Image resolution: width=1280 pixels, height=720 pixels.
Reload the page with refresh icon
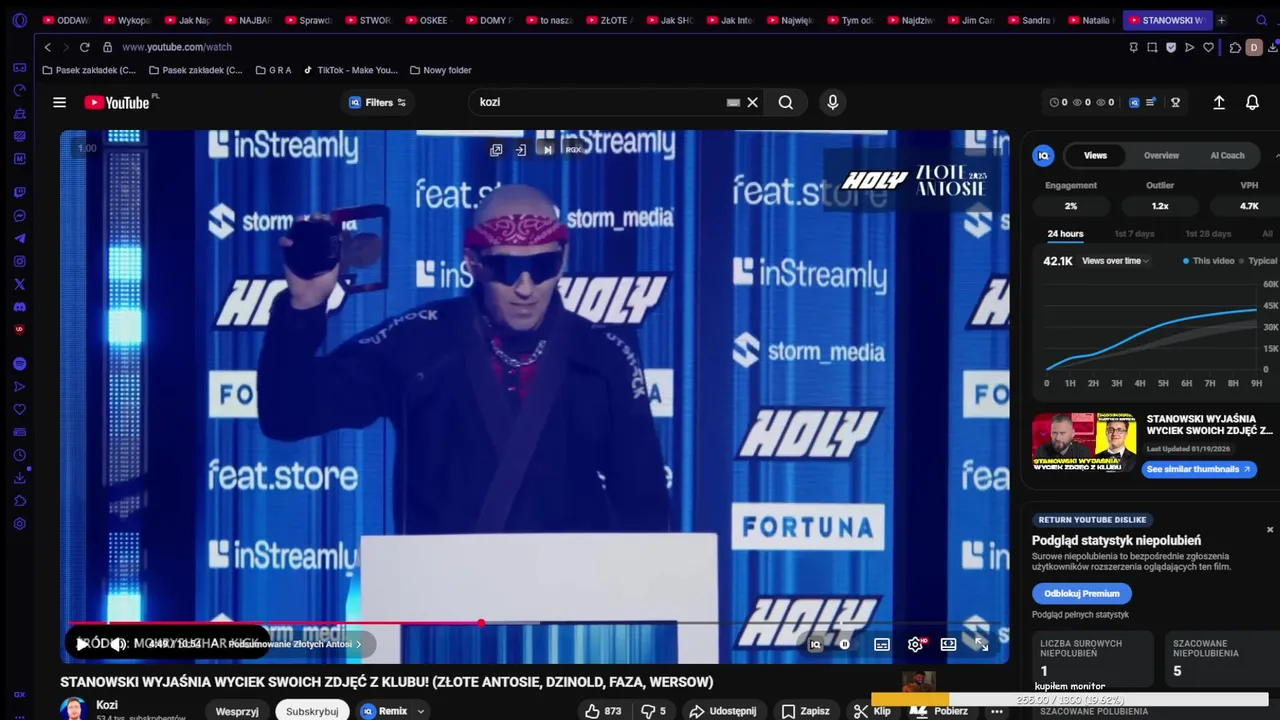pos(84,47)
